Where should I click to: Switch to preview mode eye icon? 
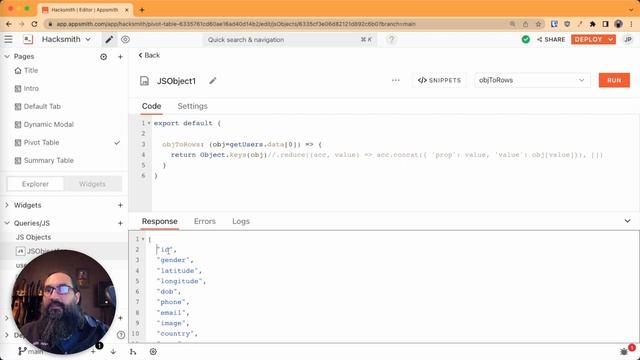125,39
